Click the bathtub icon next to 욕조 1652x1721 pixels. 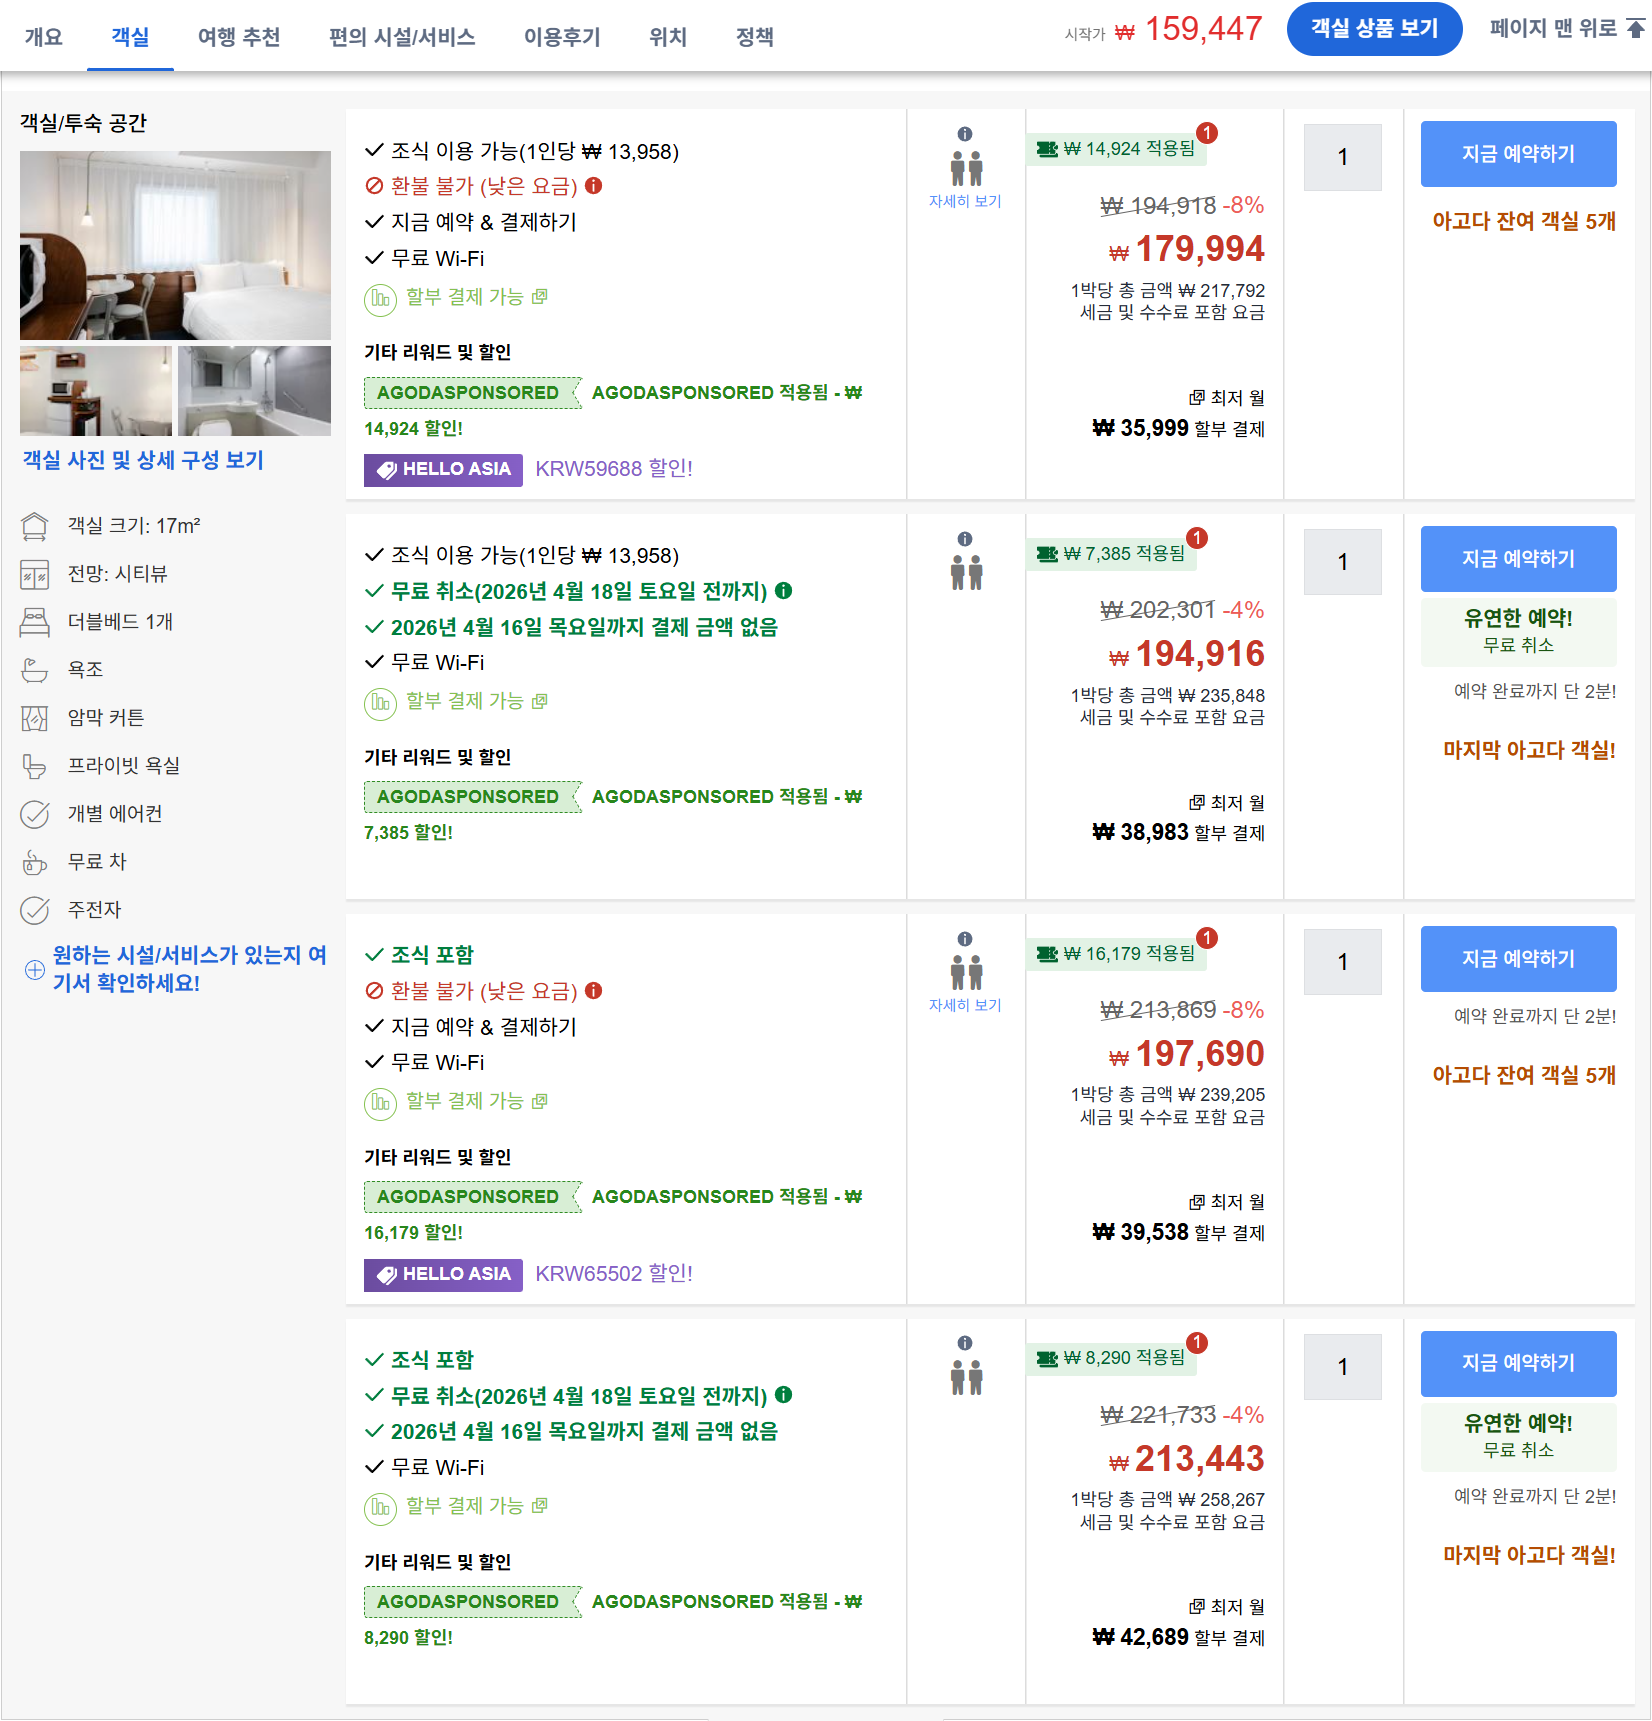point(35,669)
